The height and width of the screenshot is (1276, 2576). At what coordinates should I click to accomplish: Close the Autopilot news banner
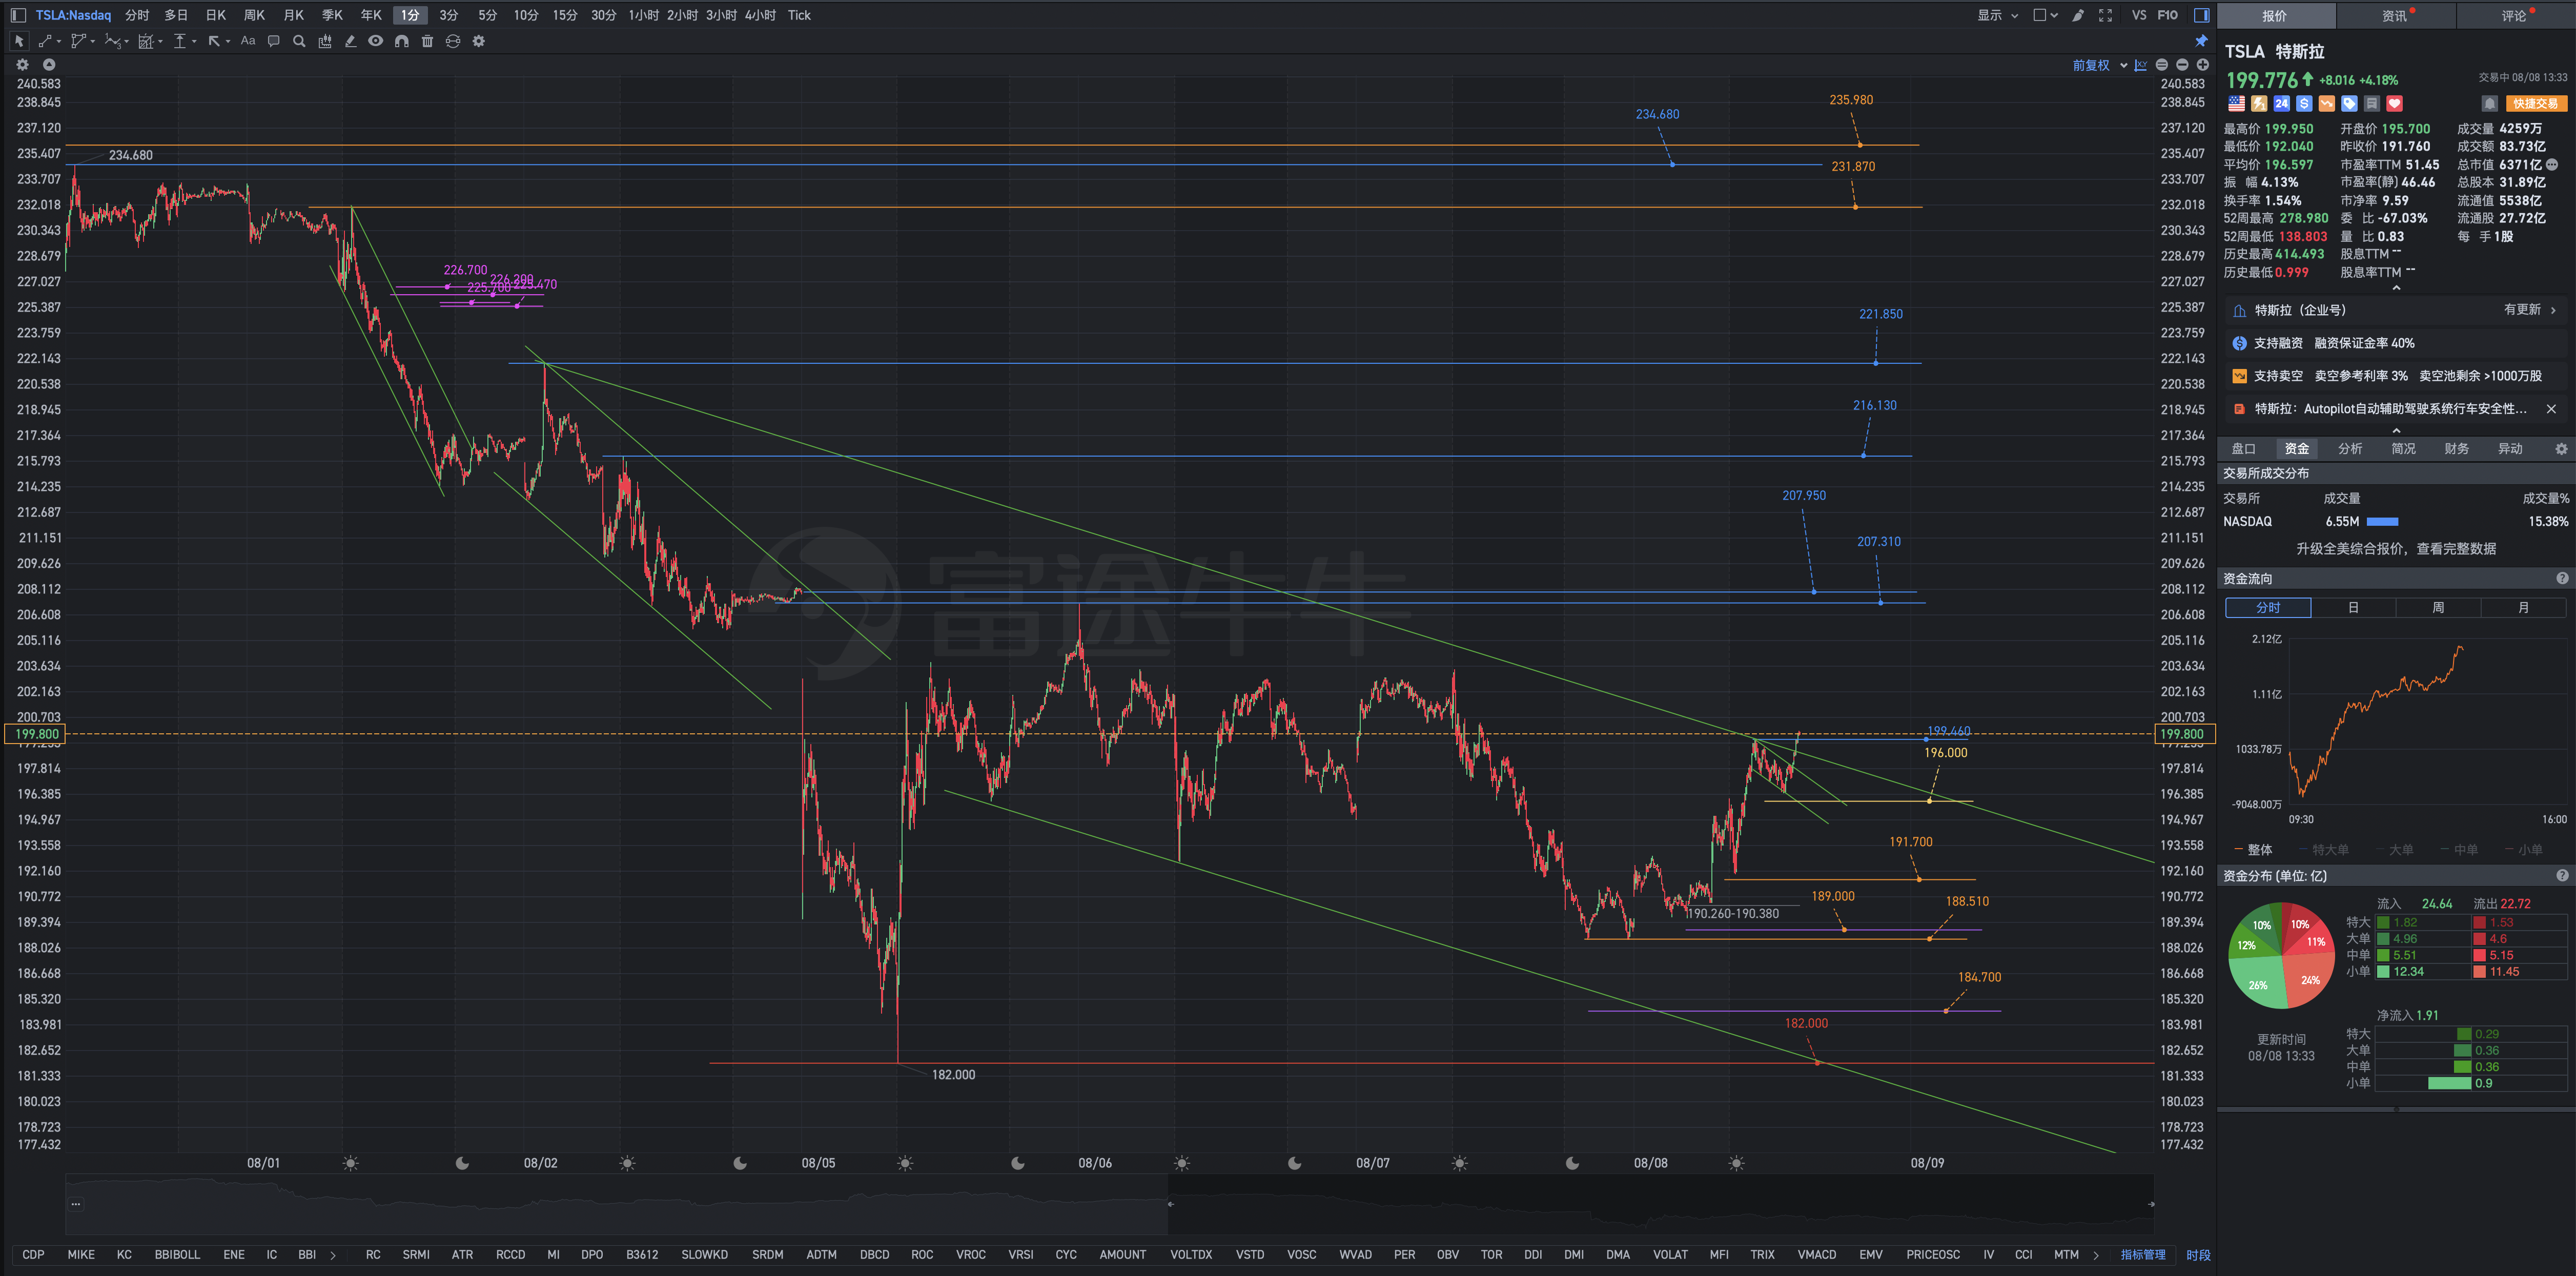tap(2551, 409)
